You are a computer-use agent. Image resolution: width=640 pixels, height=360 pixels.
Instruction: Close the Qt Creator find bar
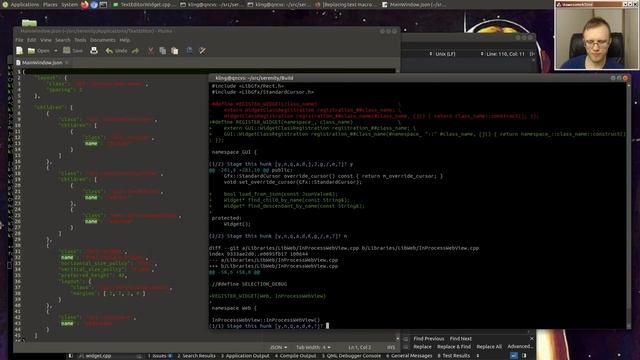531,338
